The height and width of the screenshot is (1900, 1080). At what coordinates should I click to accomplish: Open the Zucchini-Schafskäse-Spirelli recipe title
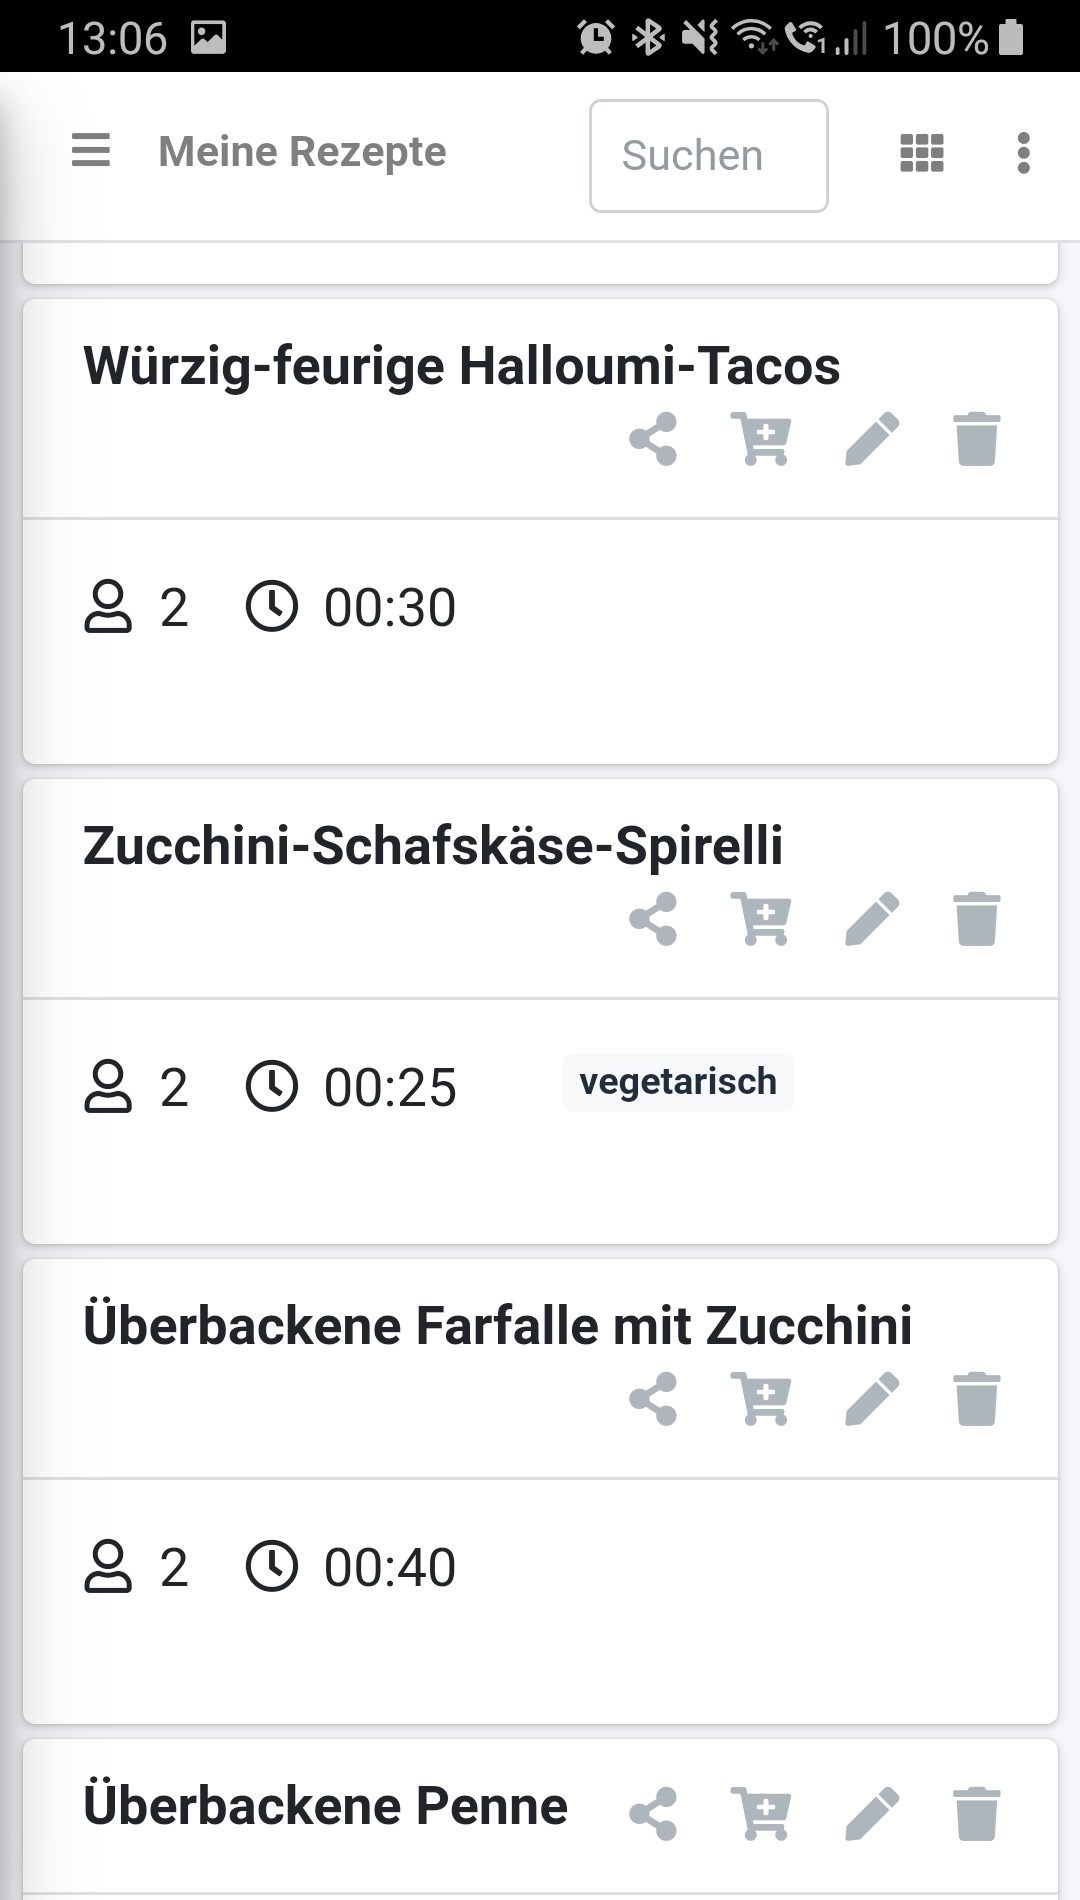coord(433,845)
